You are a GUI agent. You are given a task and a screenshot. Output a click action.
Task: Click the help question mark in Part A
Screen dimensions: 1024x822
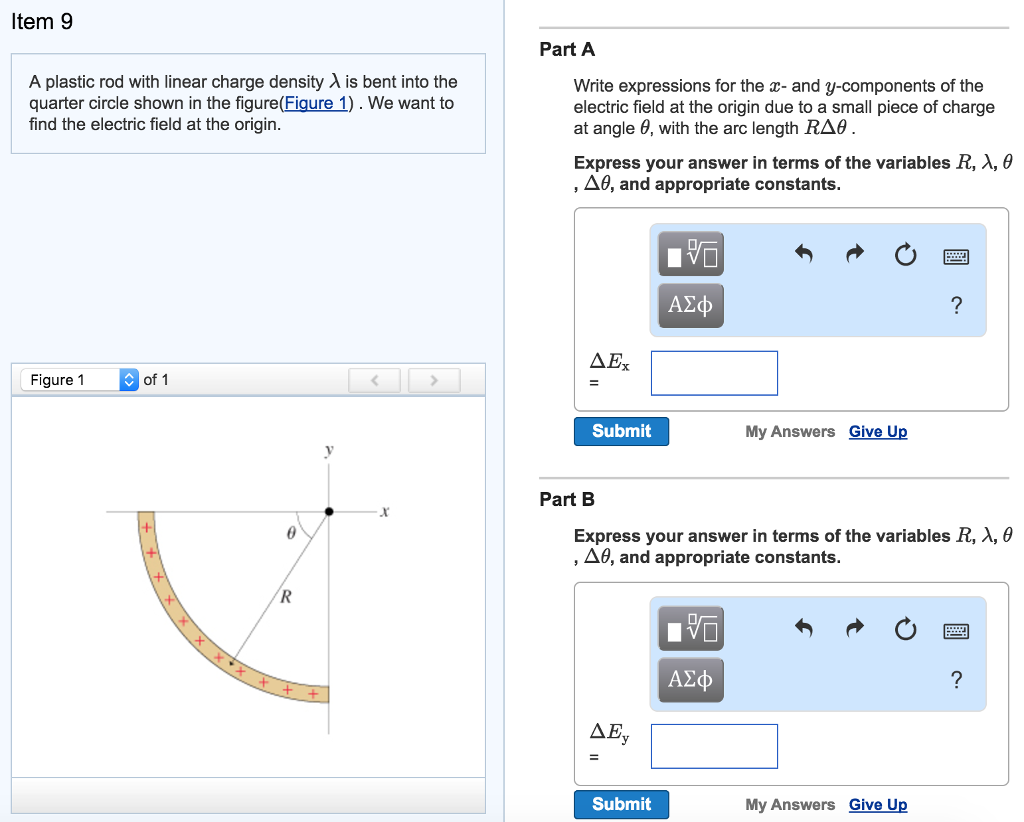[x=956, y=306]
